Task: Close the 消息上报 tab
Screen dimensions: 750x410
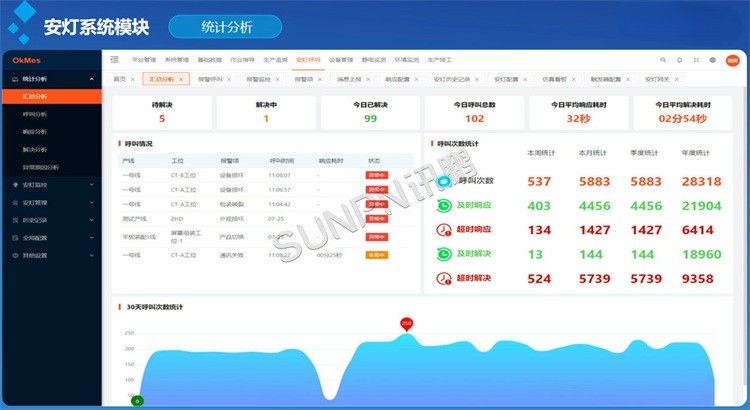Action: tap(368, 79)
